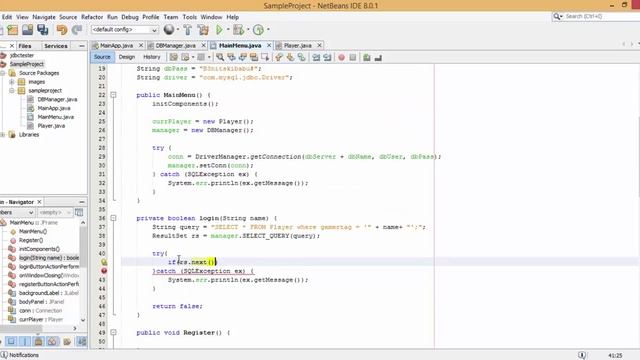Screen dimensions: 640x360
Task: Switch to the DBManager.java editor tab
Action: click(176, 46)
